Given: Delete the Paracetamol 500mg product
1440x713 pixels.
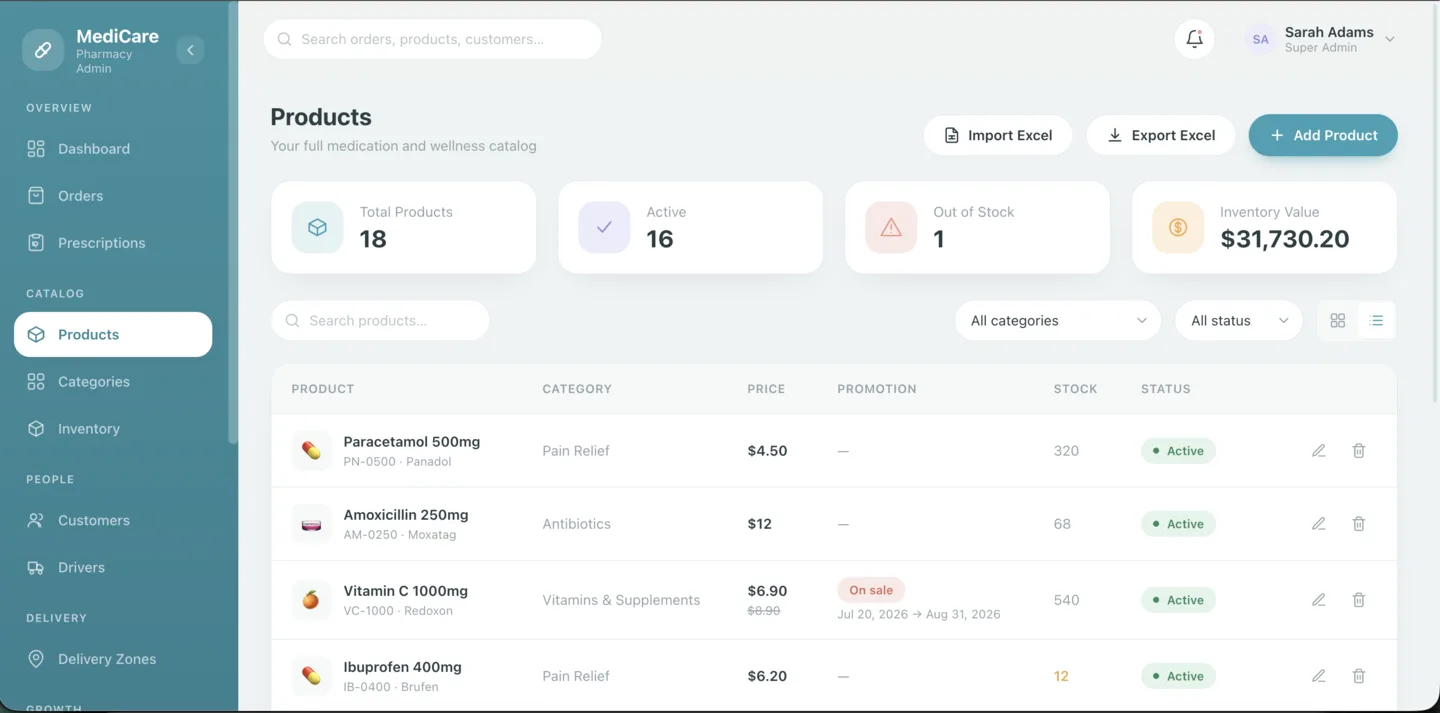Looking at the screenshot, I should (x=1359, y=451).
